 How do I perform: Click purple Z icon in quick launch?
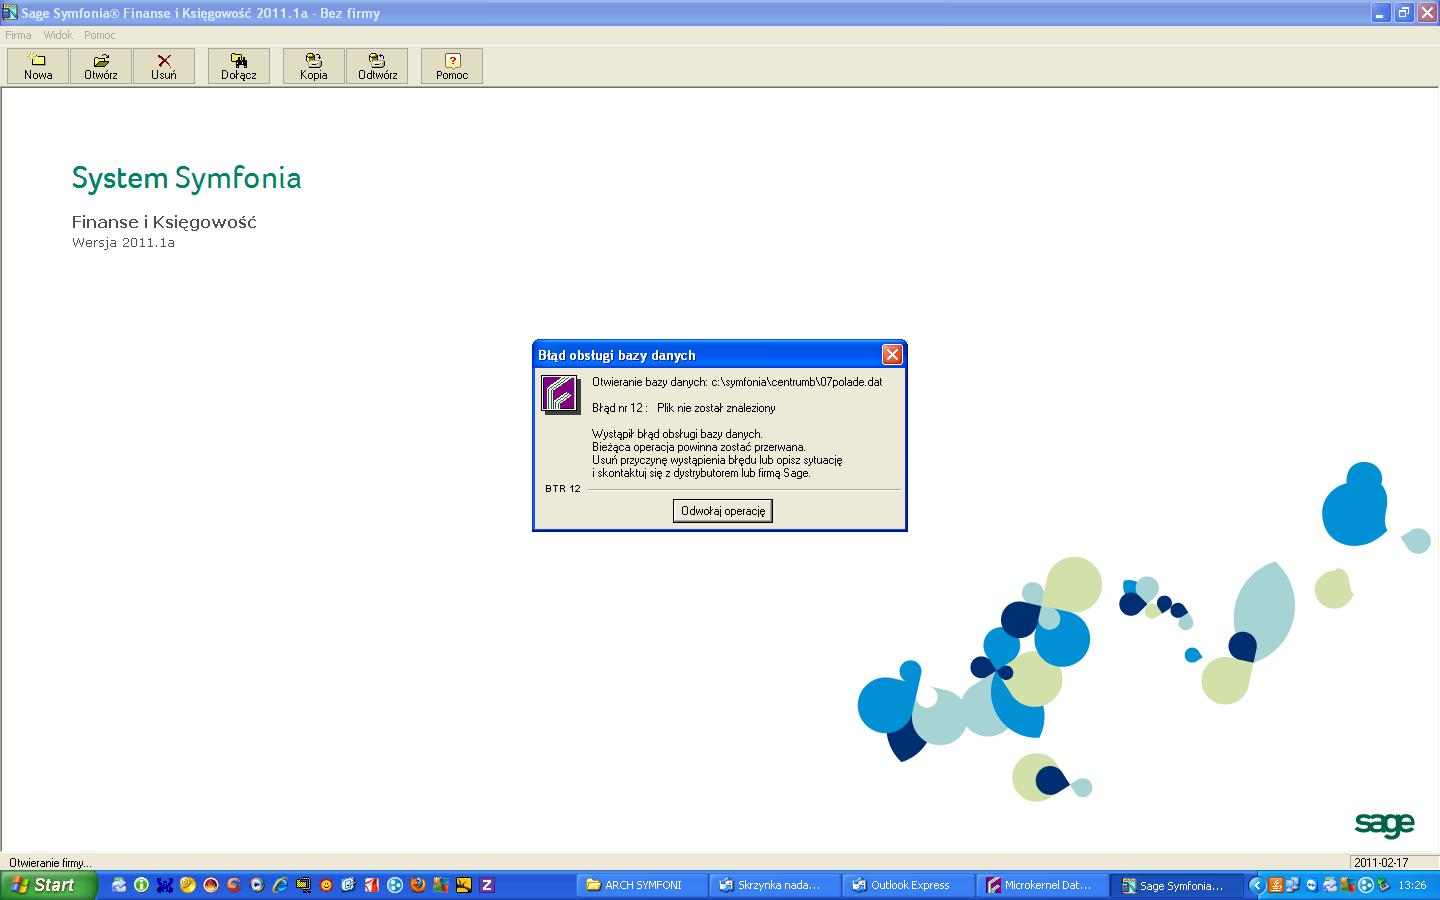tap(487, 885)
